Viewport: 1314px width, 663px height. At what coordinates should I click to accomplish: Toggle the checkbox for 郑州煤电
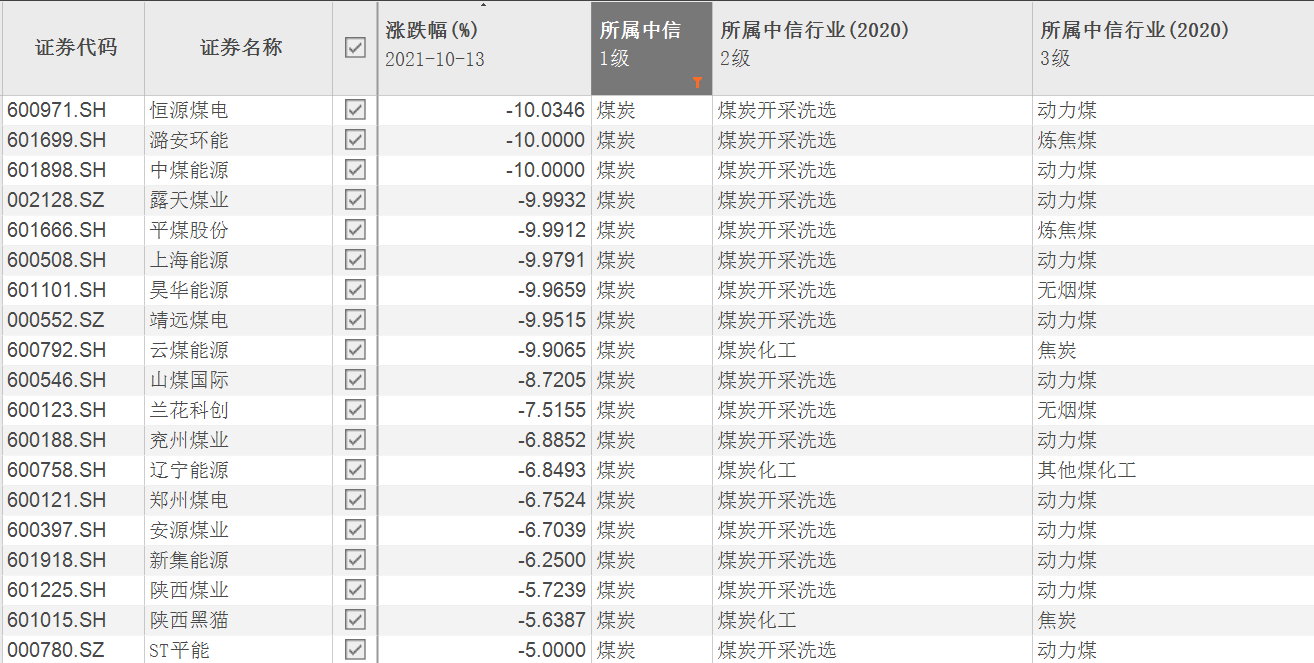click(355, 500)
